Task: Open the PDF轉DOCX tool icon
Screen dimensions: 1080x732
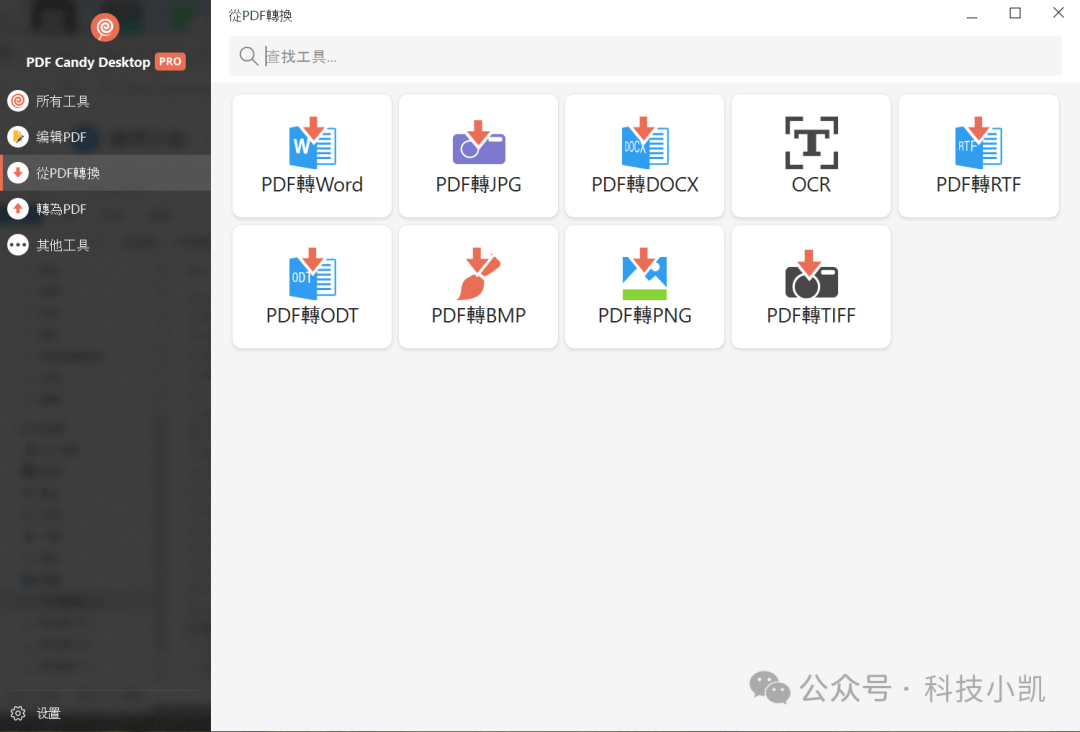Action: coord(645,143)
